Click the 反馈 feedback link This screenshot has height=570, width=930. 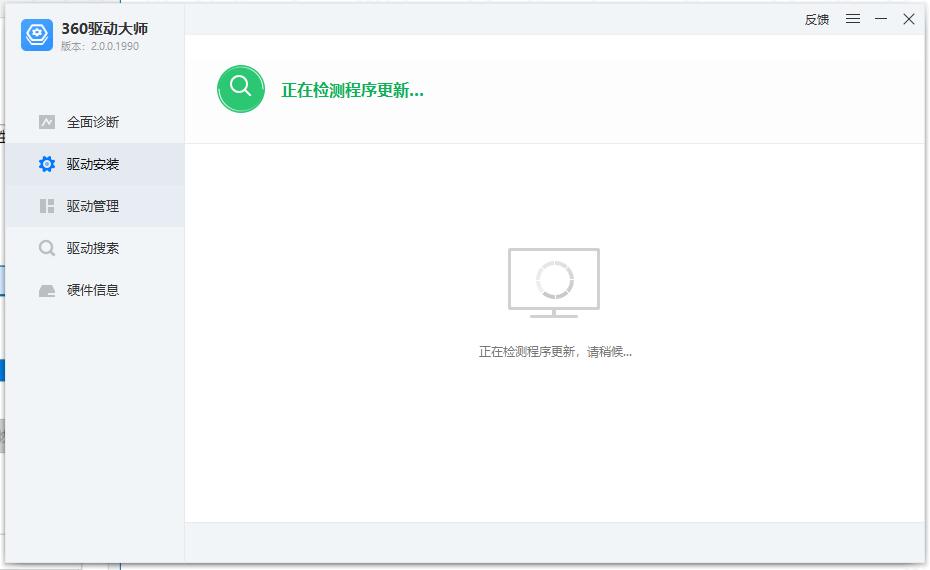[x=817, y=20]
